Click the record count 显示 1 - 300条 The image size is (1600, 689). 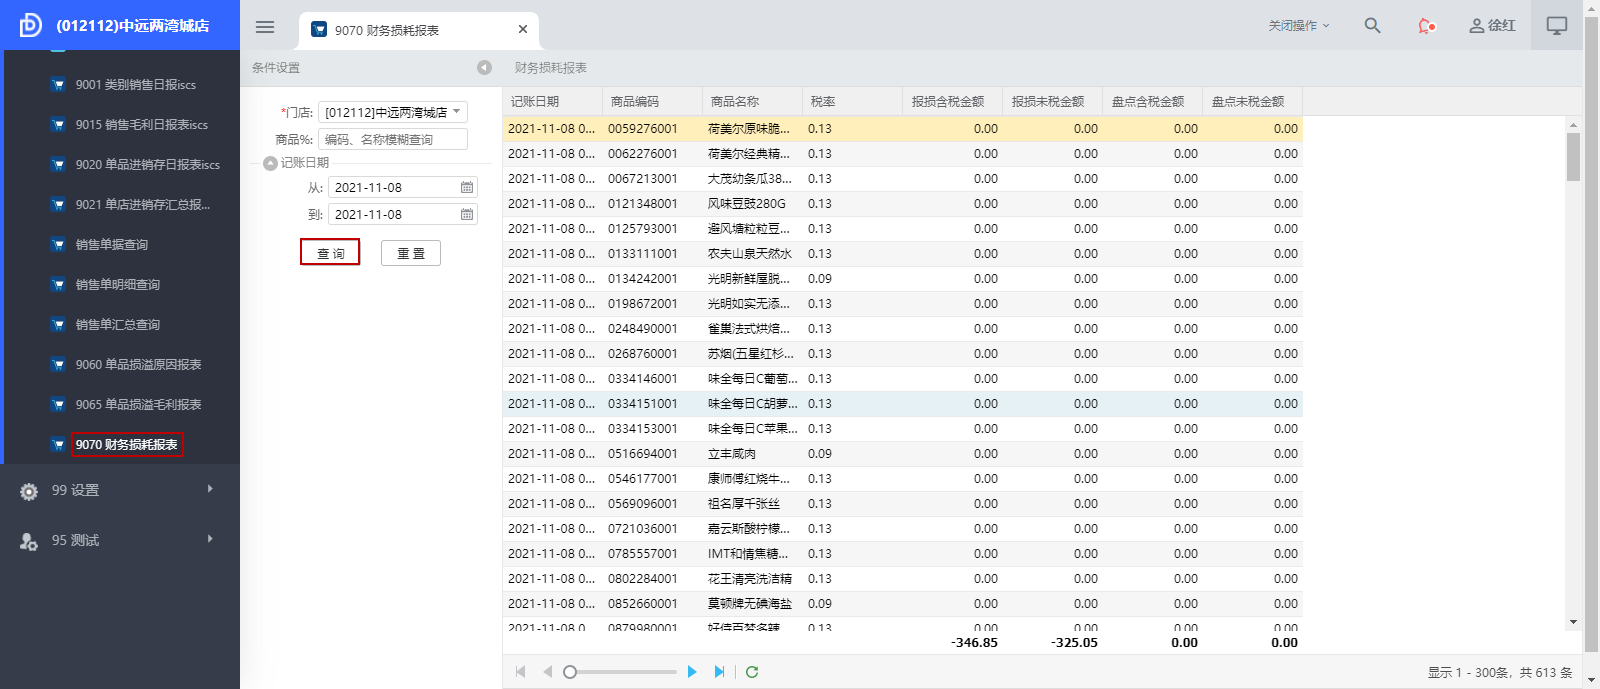1470,673
